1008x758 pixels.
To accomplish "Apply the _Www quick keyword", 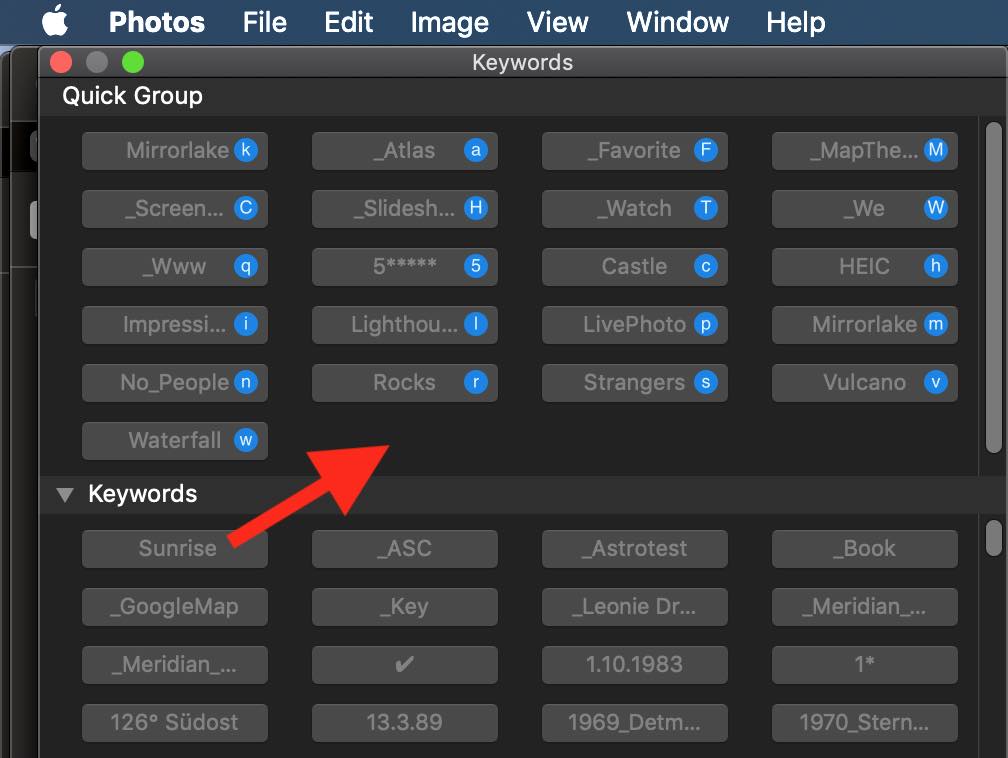I will click(x=175, y=266).
